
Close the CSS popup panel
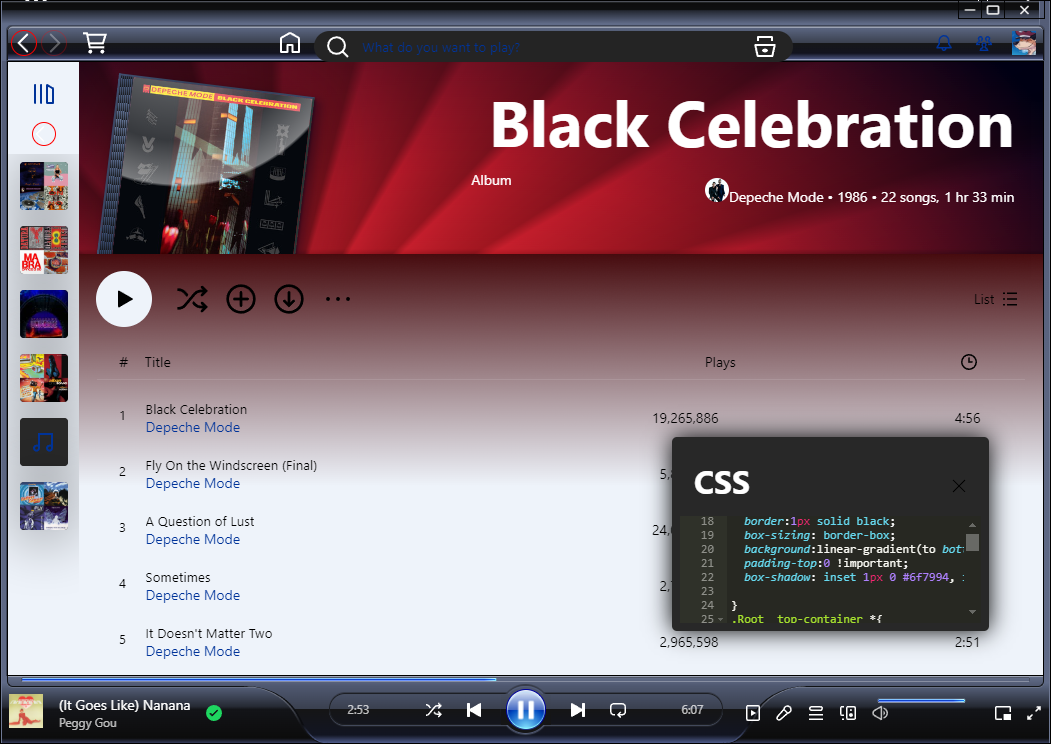tap(959, 486)
